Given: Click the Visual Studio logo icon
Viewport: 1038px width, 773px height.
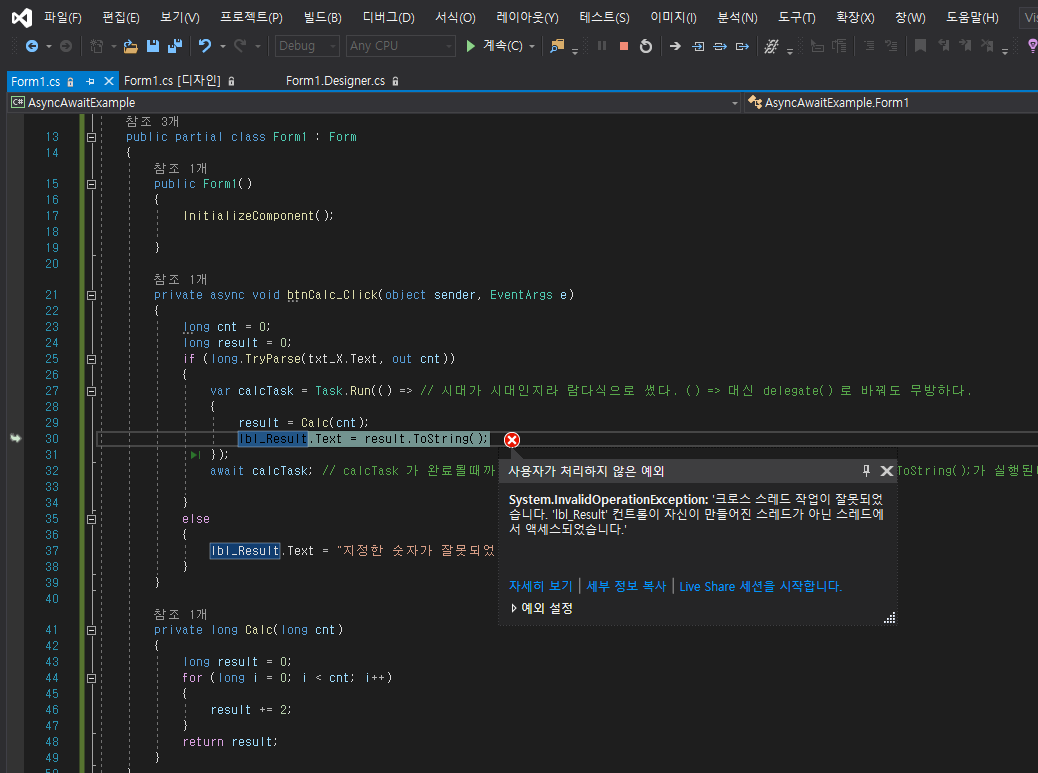Looking at the screenshot, I should (21, 17).
